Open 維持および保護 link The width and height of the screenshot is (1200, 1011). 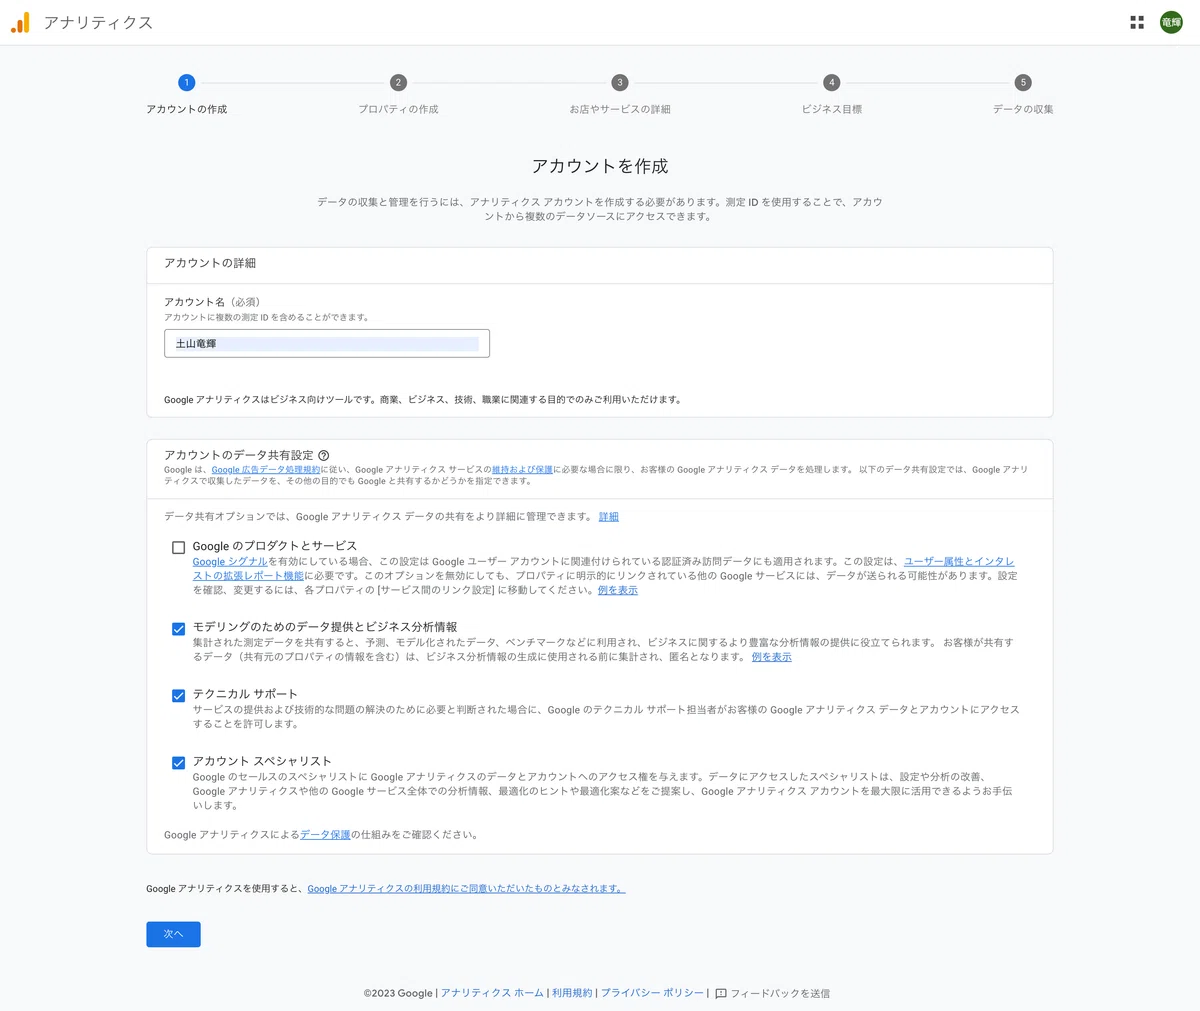[522, 470]
